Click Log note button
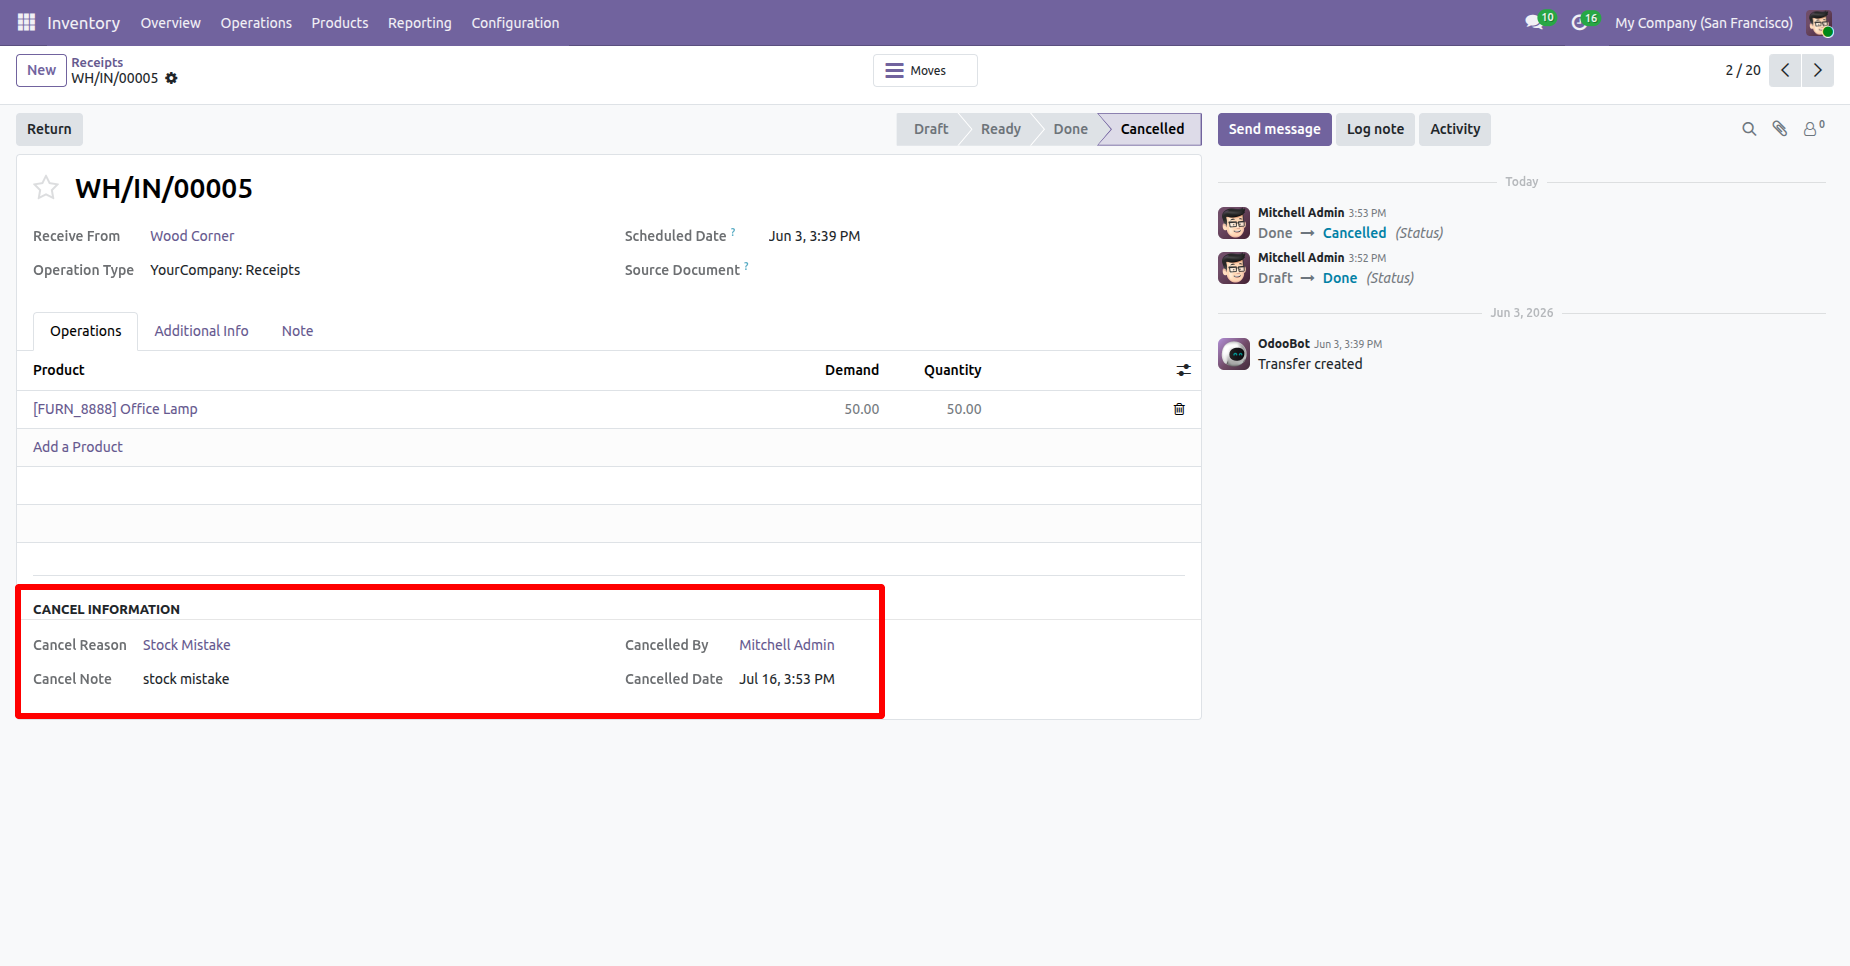Screen dimensions: 1850x966 (1375, 129)
